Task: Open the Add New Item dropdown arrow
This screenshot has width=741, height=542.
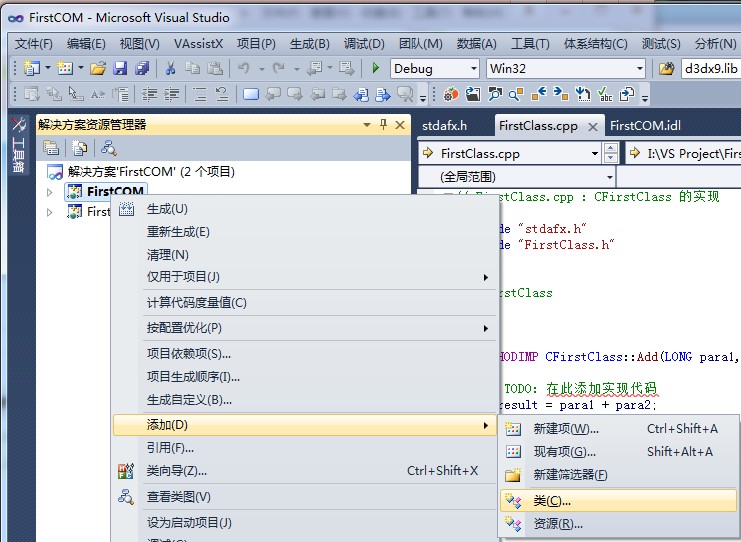Action: (x=81, y=69)
